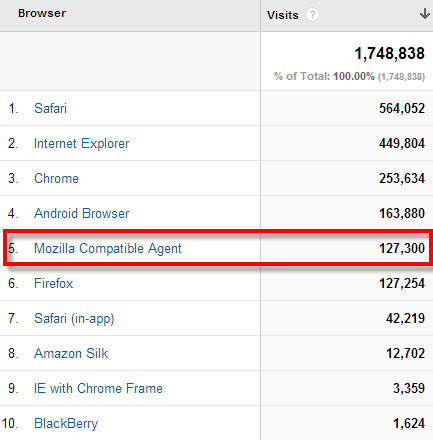Open the Firefox browser link
The width and height of the screenshot is (433, 440).
[53, 283]
